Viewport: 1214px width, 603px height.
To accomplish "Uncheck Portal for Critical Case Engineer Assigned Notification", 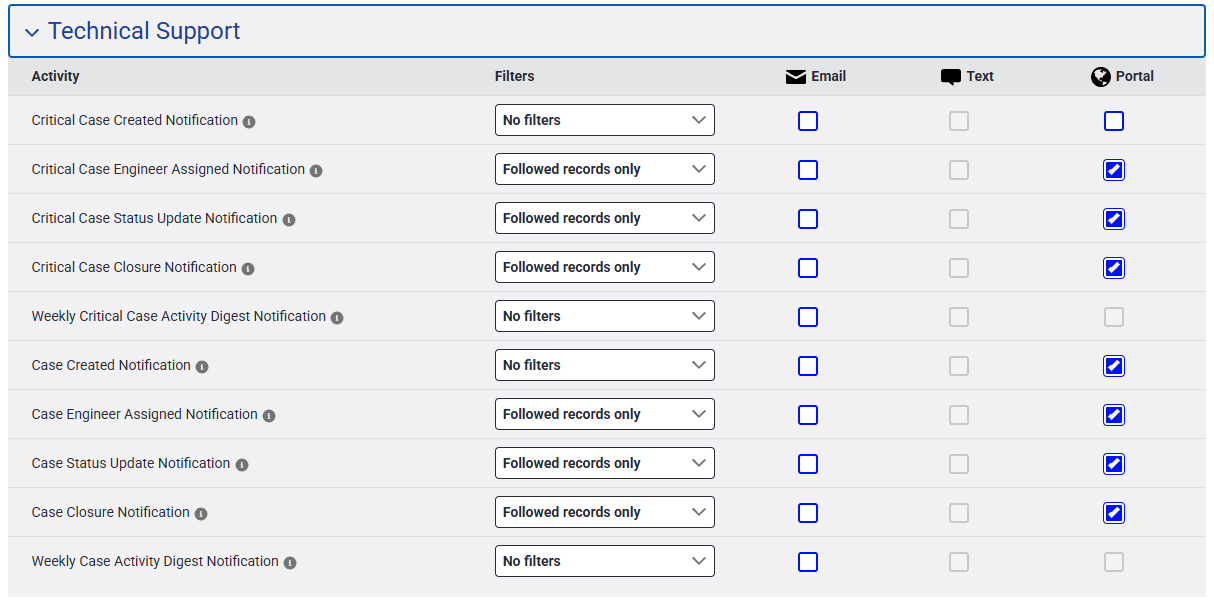I will [1114, 170].
